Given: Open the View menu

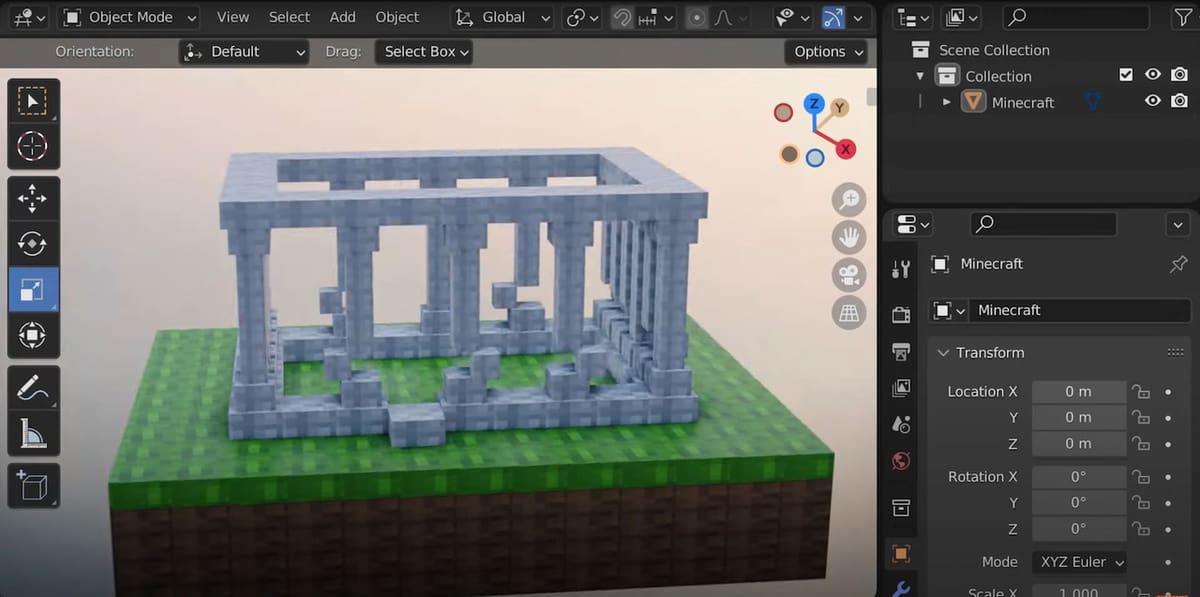Looking at the screenshot, I should point(233,17).
